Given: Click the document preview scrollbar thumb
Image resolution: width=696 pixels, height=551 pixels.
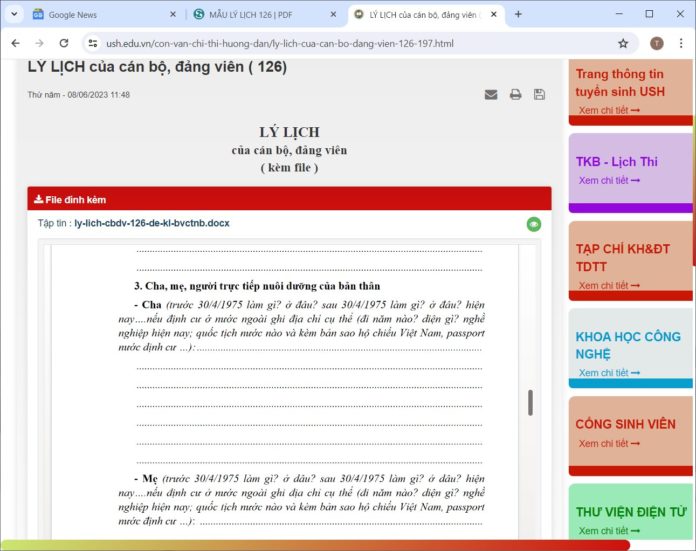Looking at the screenshot, I should click(x=530, y=403).
